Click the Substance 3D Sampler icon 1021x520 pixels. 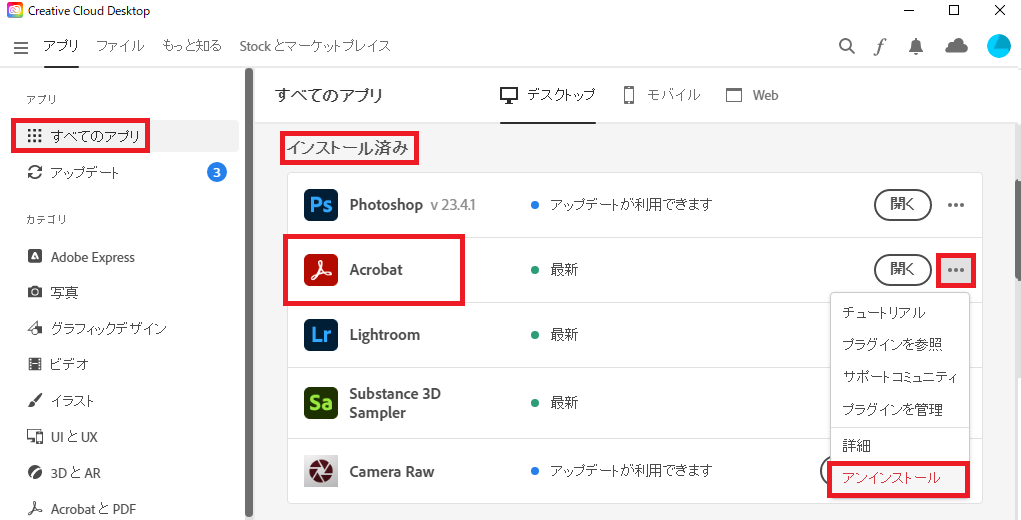point(320,403)
